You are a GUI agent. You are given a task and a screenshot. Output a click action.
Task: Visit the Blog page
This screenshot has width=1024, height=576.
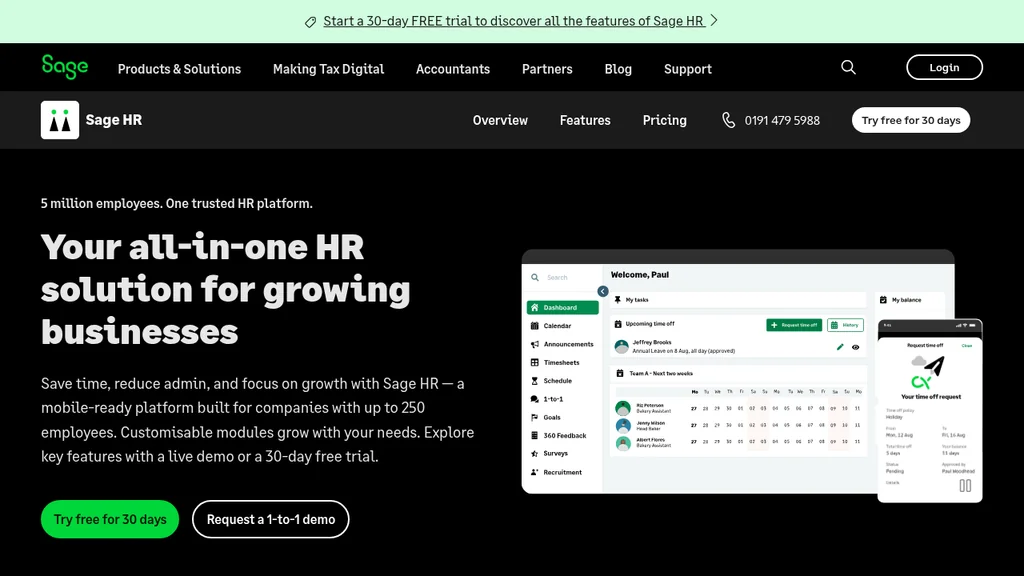pos(618,69)
